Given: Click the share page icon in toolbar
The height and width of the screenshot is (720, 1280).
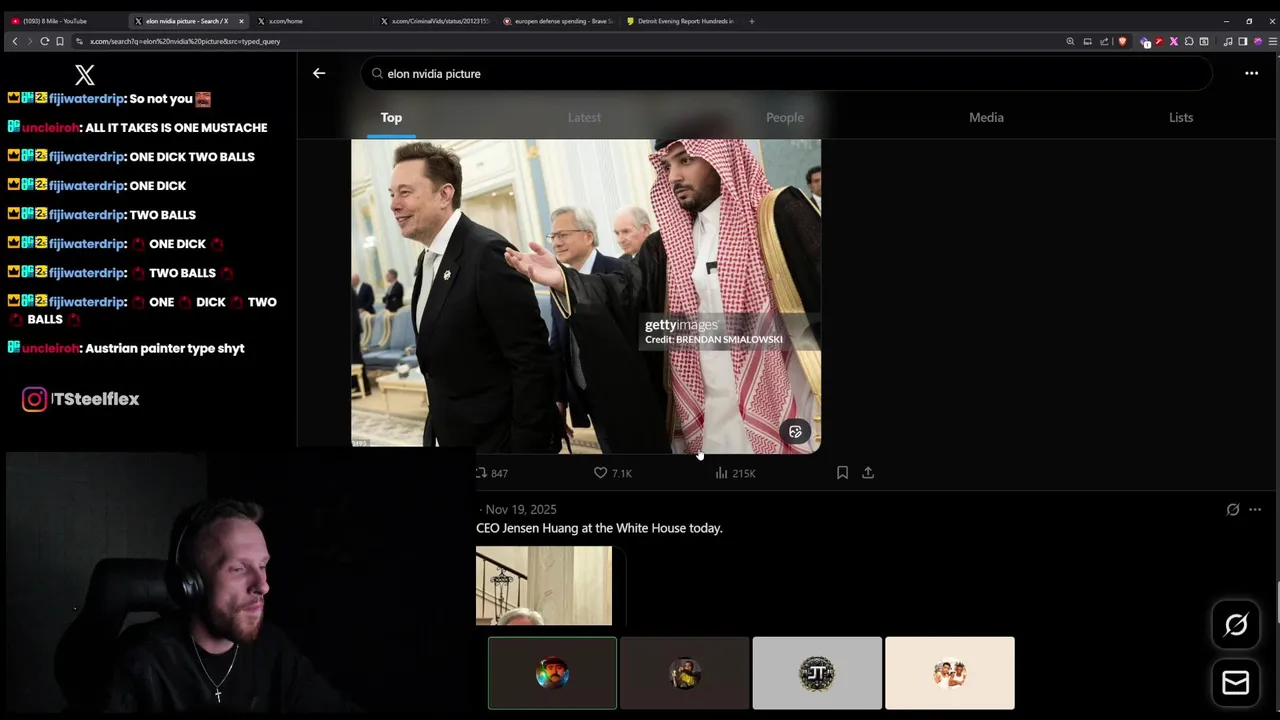Looking at the screenshot, I should 1104,41.
